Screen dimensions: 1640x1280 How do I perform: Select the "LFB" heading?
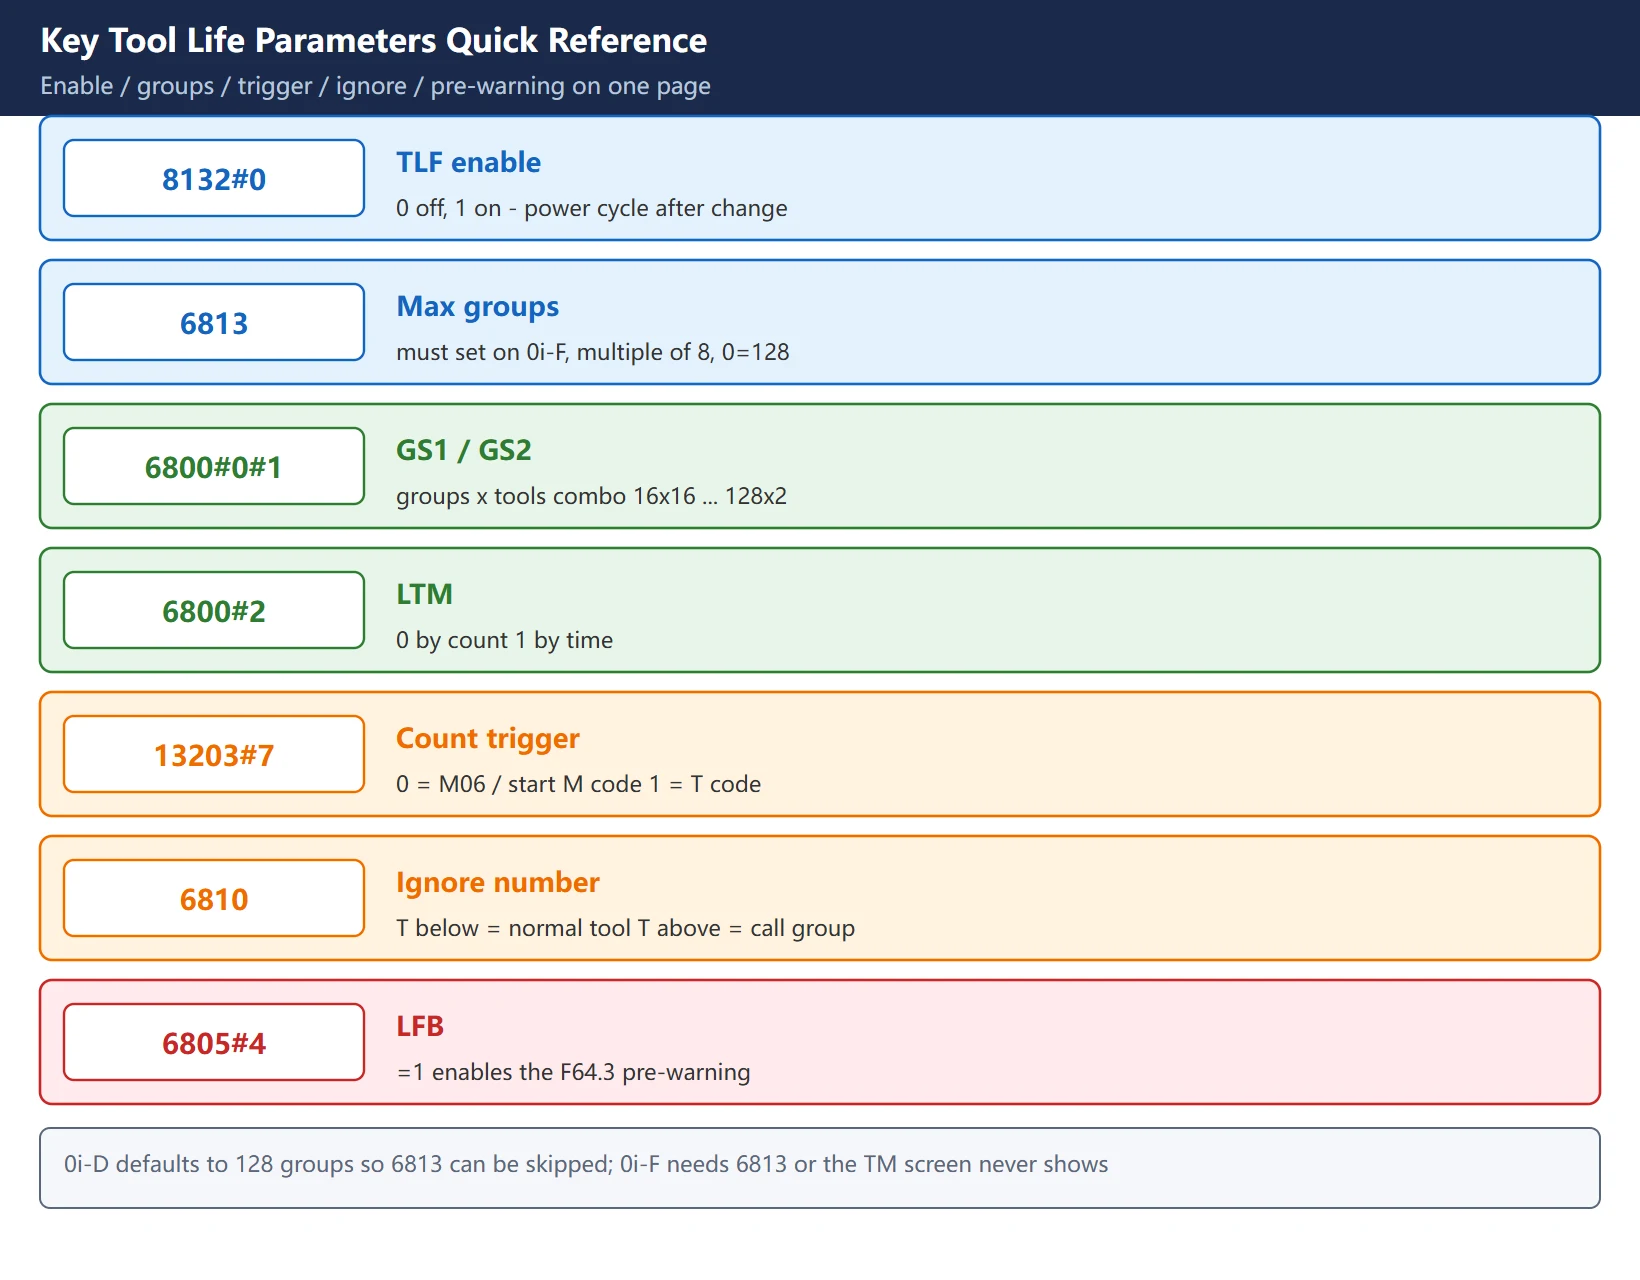(420, 1026)
